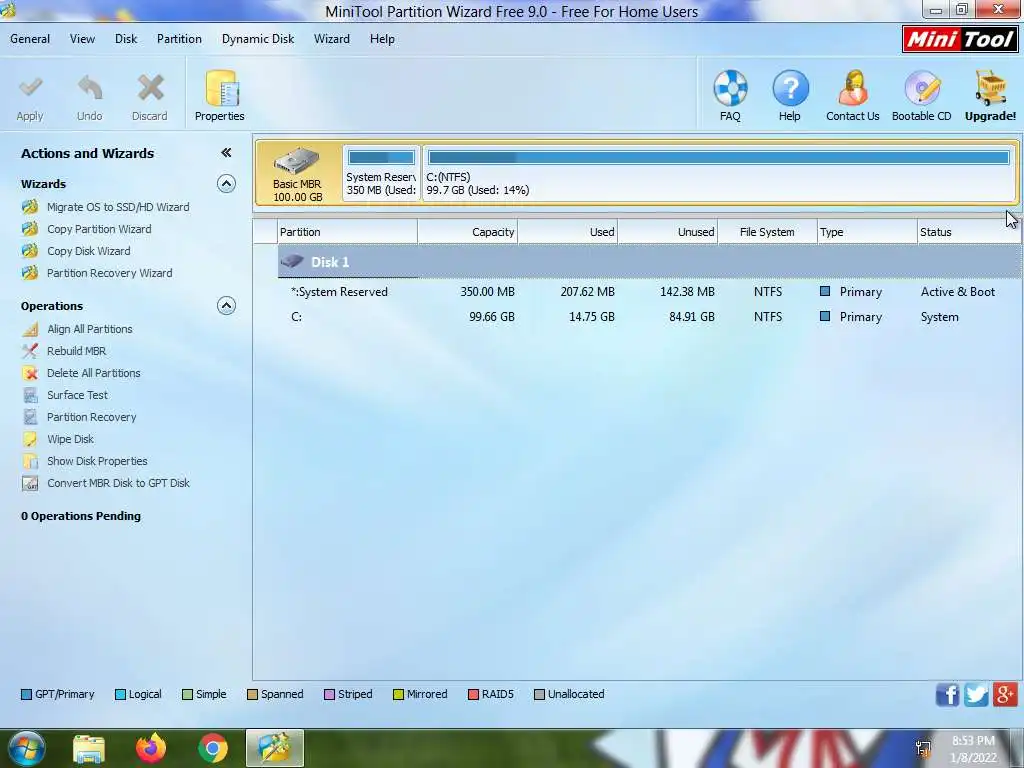This screenshot has width=1024, height=768.
Task: Launch Firefox from the taskbar
Action: tap(151, 748)
